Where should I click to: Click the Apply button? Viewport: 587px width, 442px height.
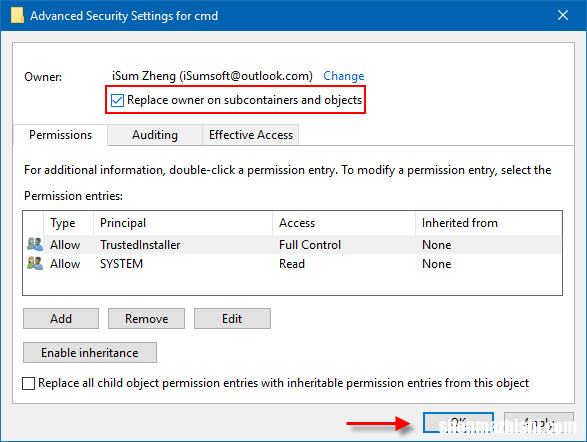pyautogui.click(x=539, y=423)
